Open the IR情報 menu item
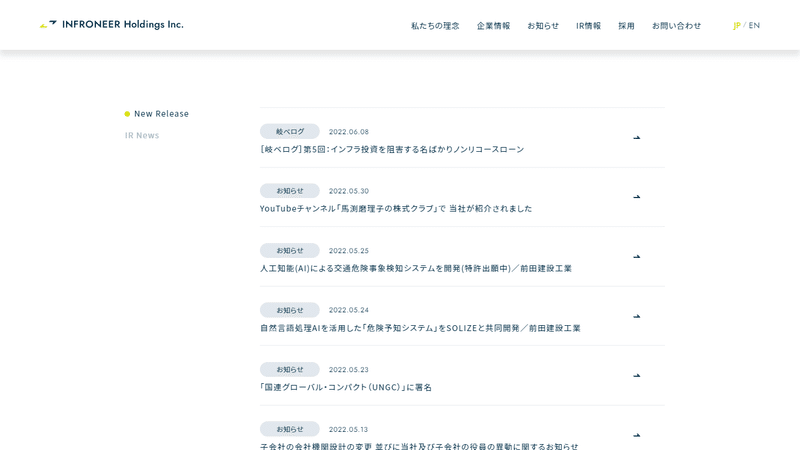Viewport: 800px width, 450px height. [x=588, y=26]
